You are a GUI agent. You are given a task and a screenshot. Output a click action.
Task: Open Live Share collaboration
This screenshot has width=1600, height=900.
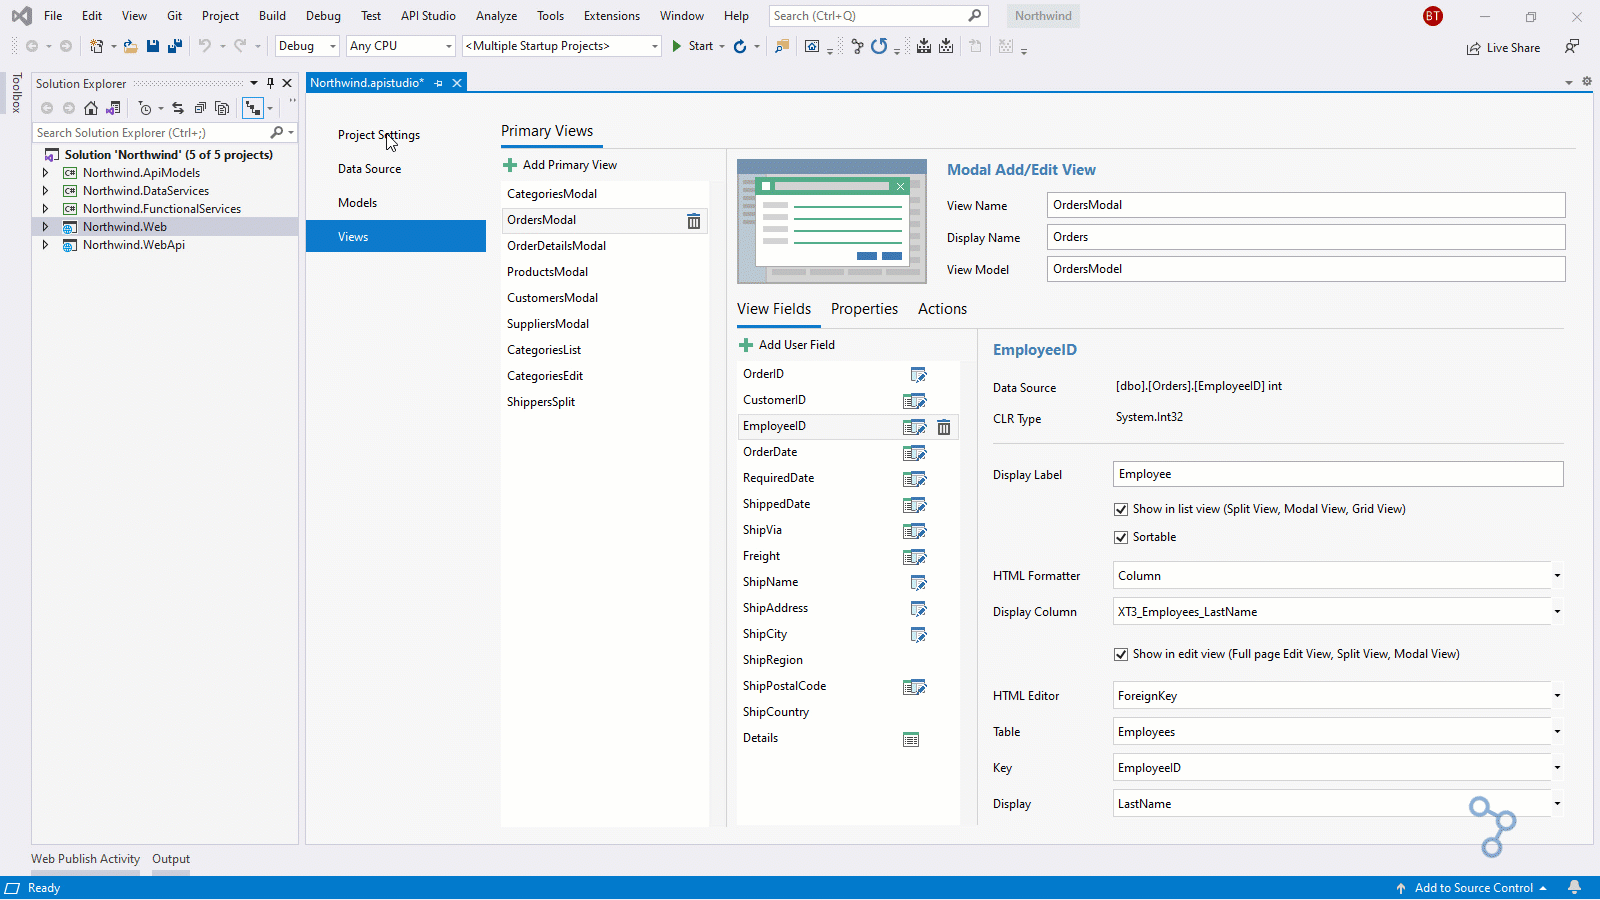point(1503,47)
